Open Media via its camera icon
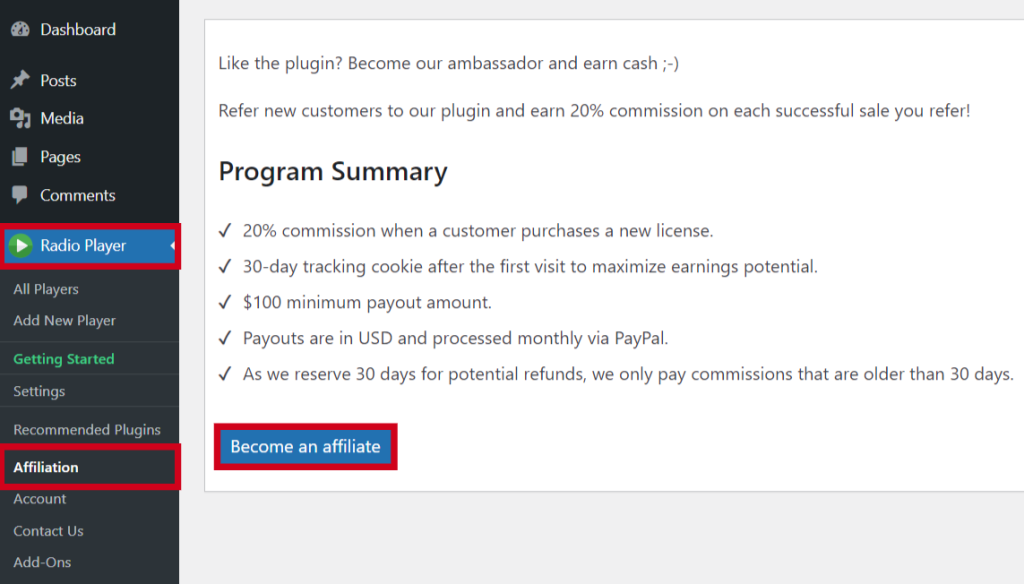This screenshot has width=1024, height=584. point(20,118)
